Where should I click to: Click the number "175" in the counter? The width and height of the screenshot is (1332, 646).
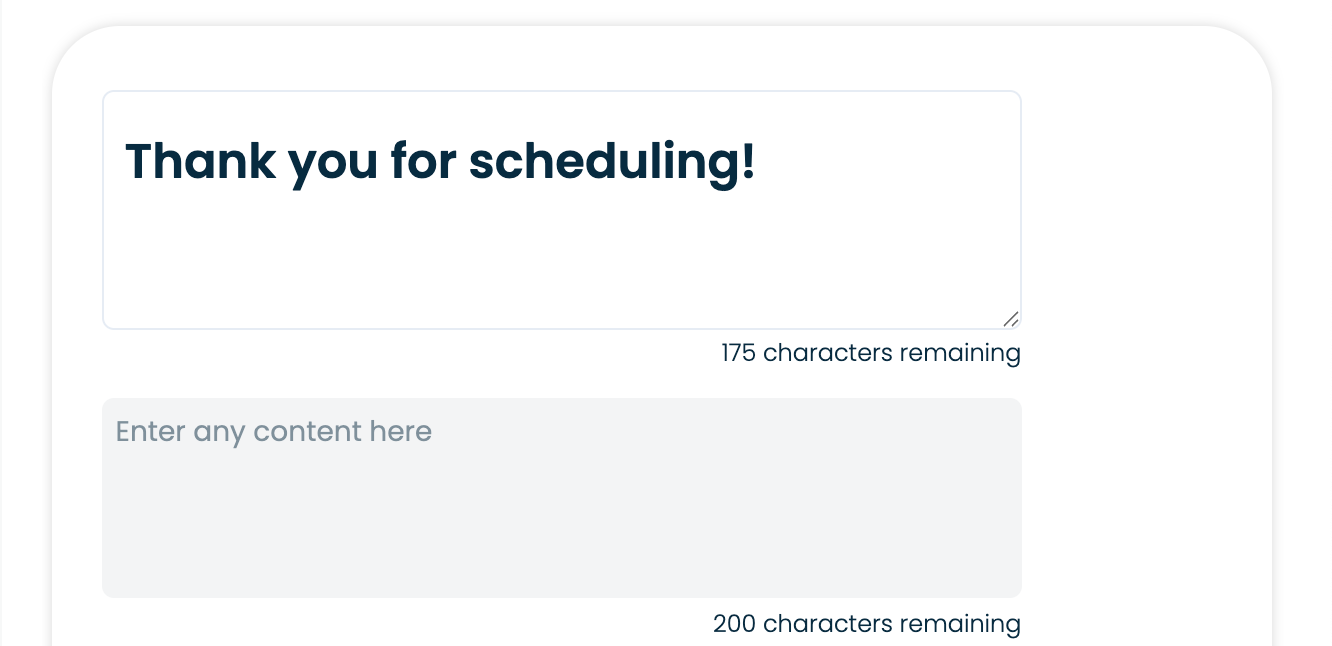tap(738, 353)
